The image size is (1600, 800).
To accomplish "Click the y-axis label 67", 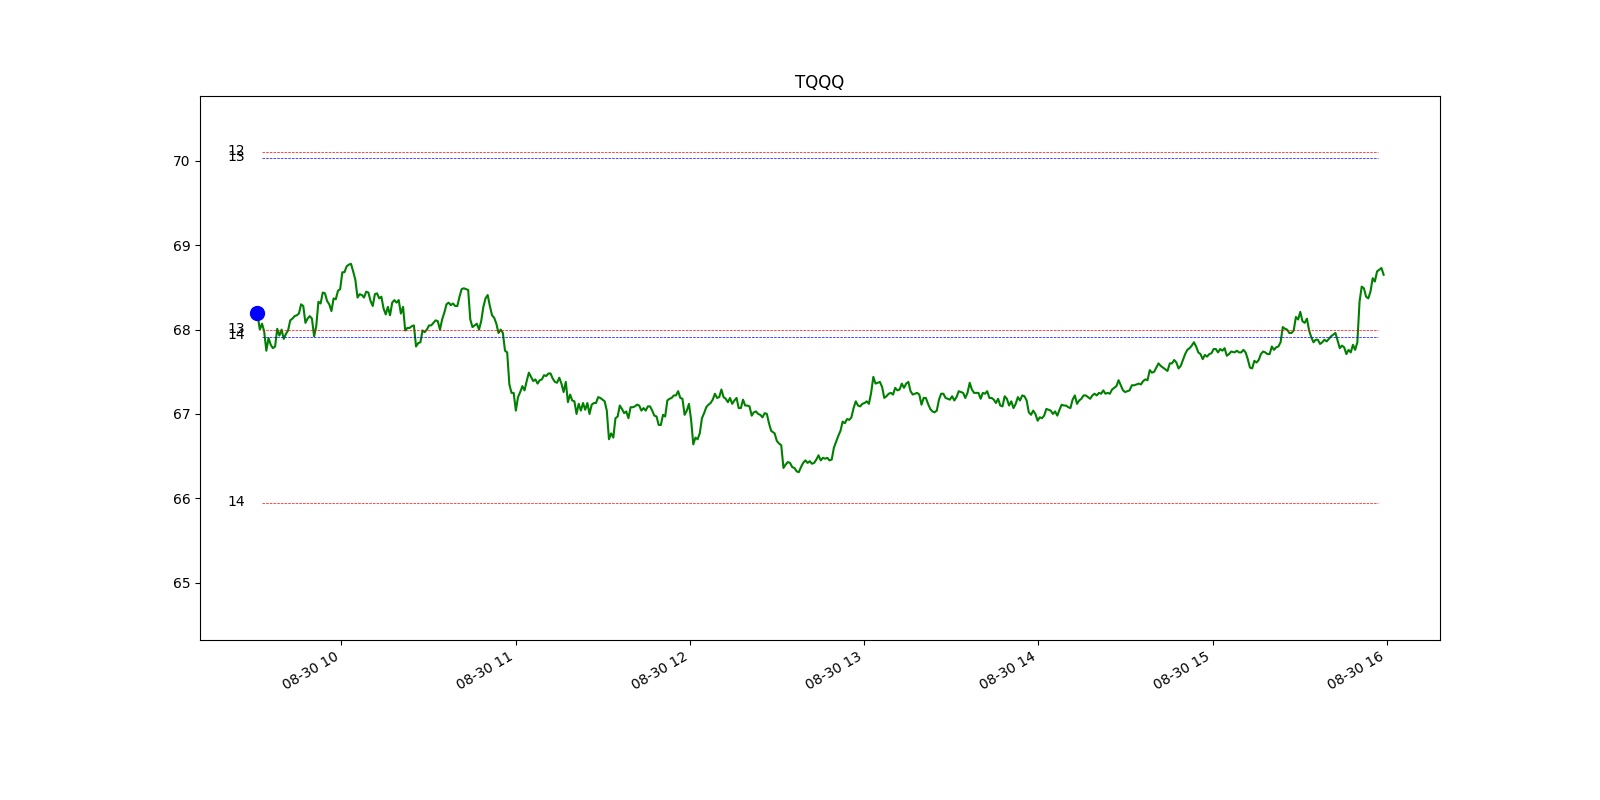I will 181,414.
